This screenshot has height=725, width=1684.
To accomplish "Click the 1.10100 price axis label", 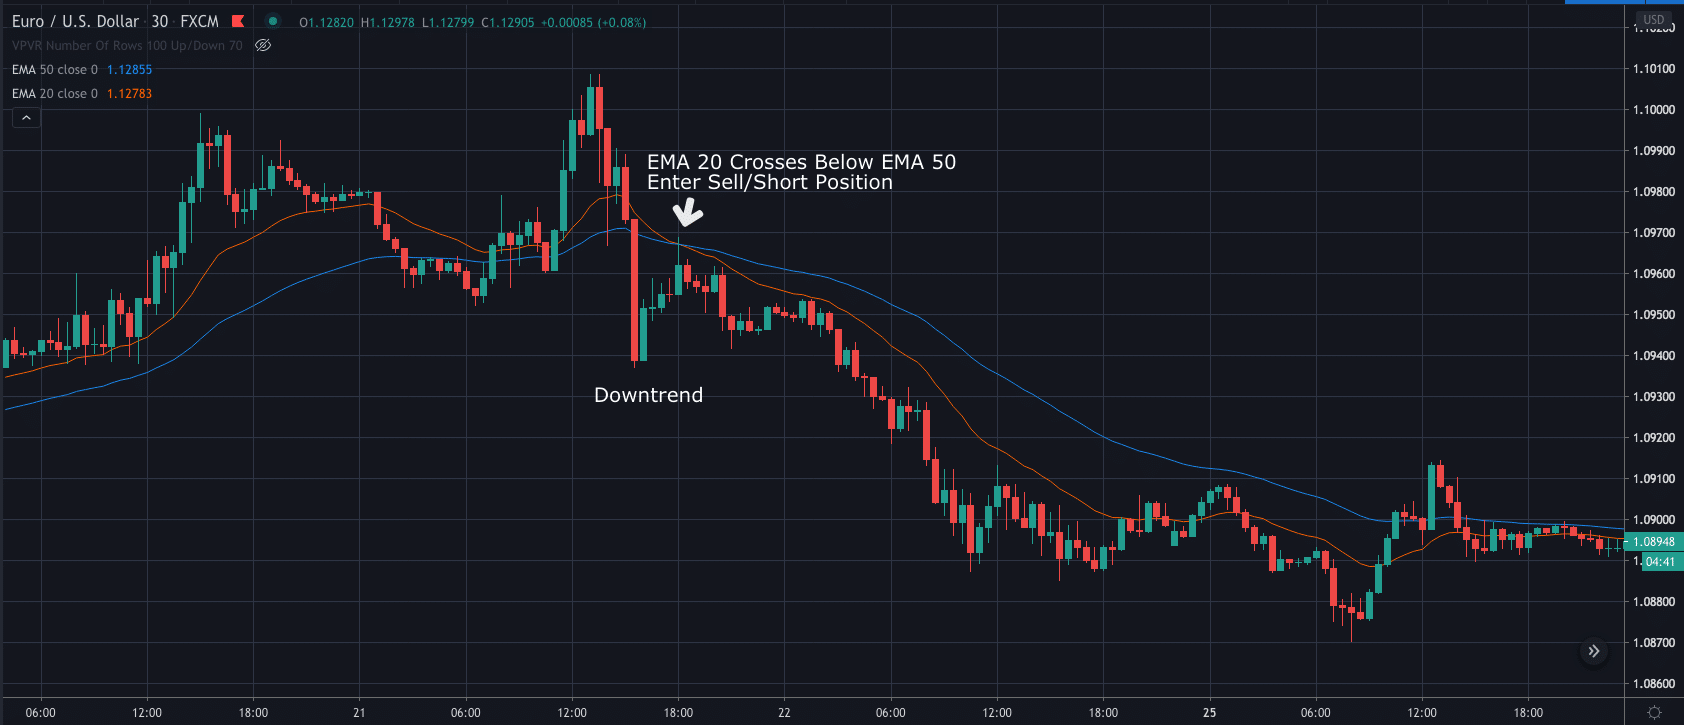I will [x=1654, y=68].
